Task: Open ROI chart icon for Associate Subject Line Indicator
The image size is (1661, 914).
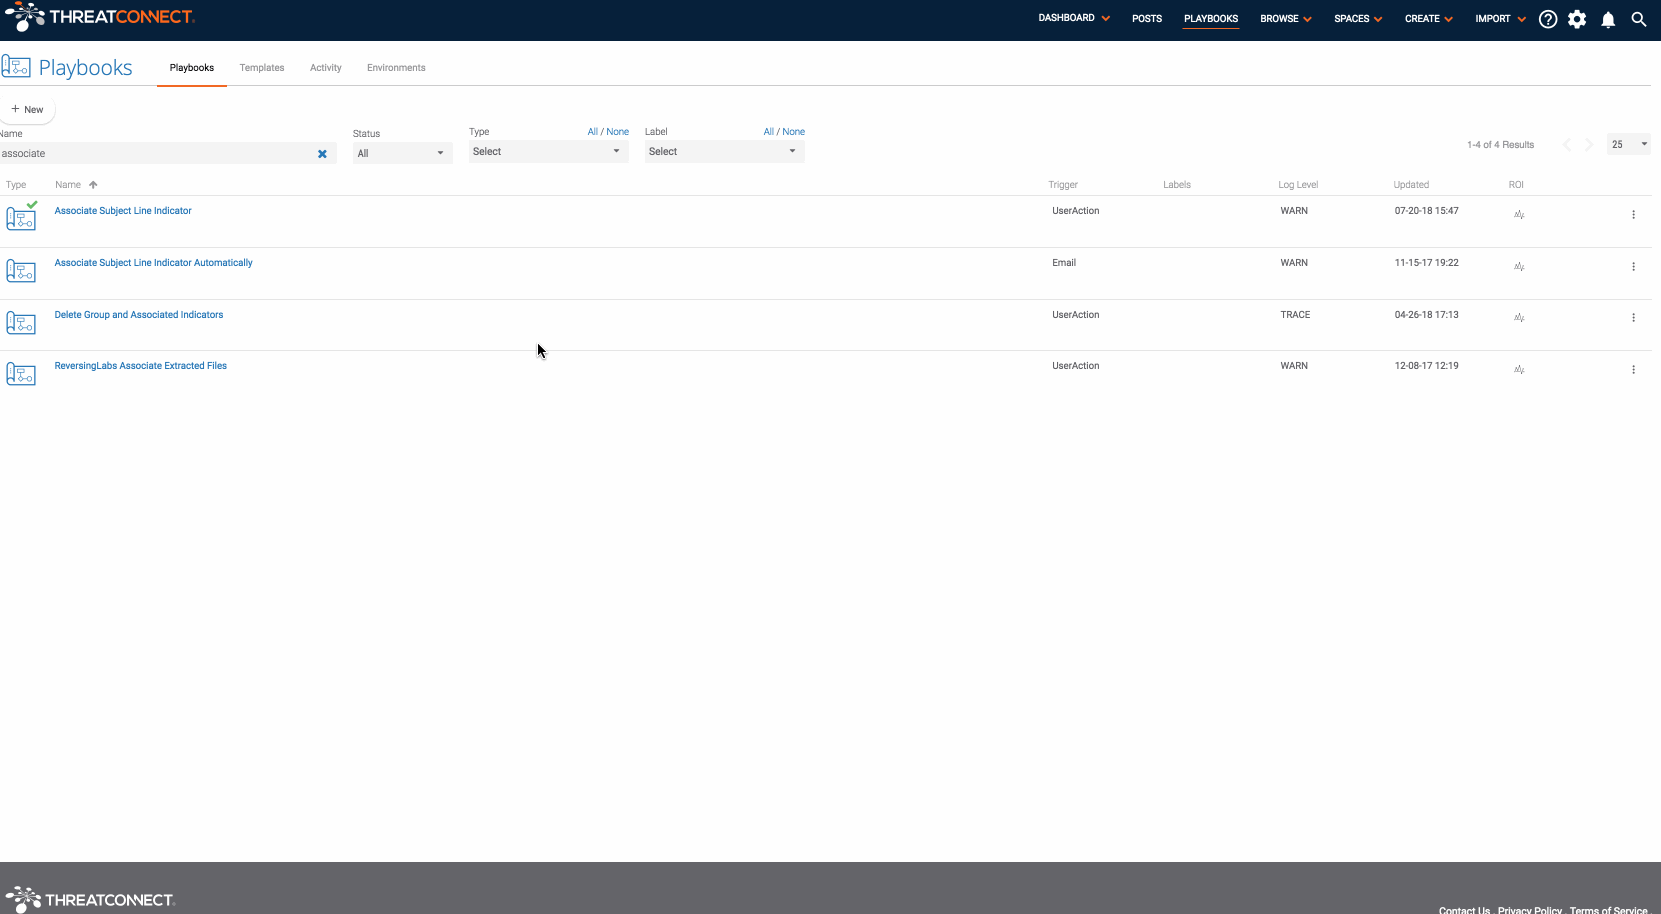Action: 1519,215
